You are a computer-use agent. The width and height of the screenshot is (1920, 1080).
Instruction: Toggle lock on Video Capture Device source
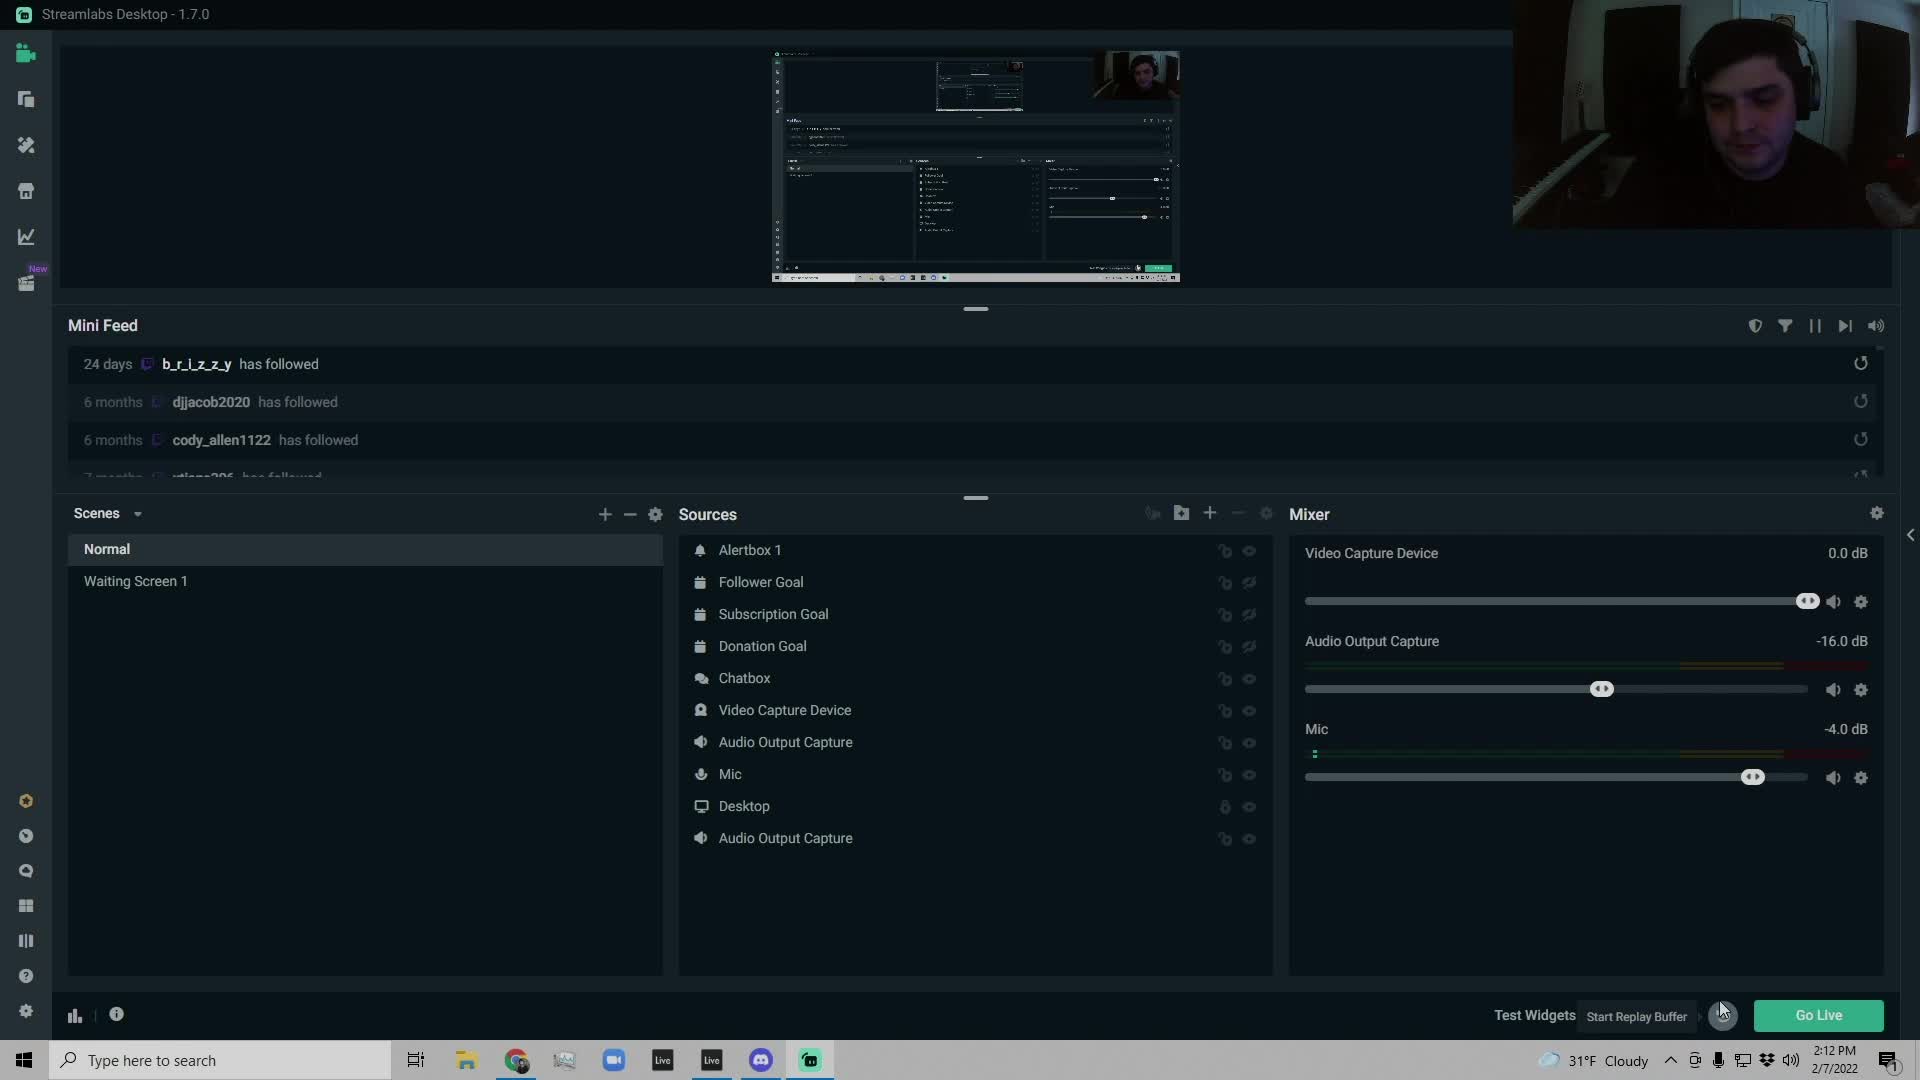tap(1225, 711)
